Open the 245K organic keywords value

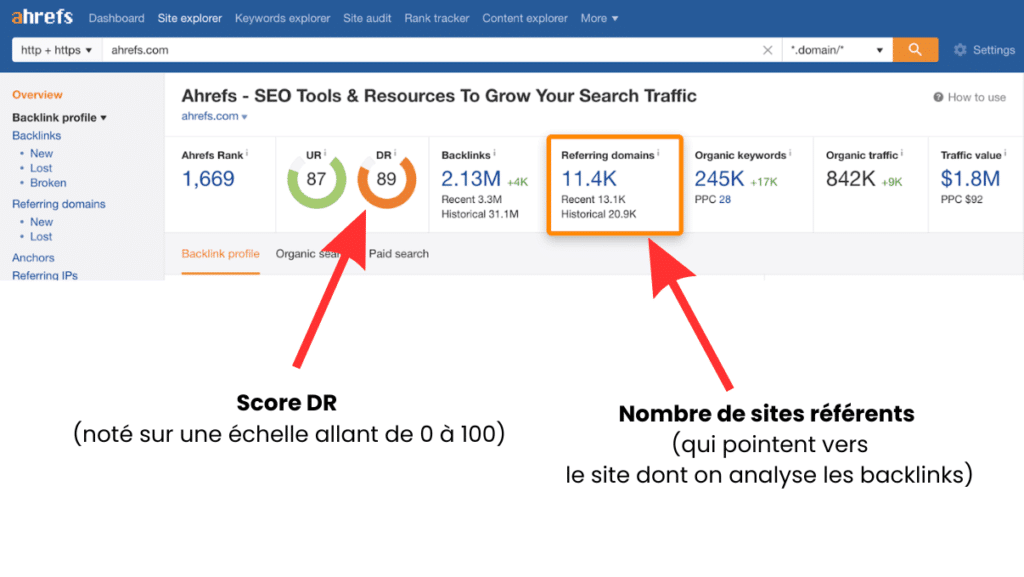point(719,179)
